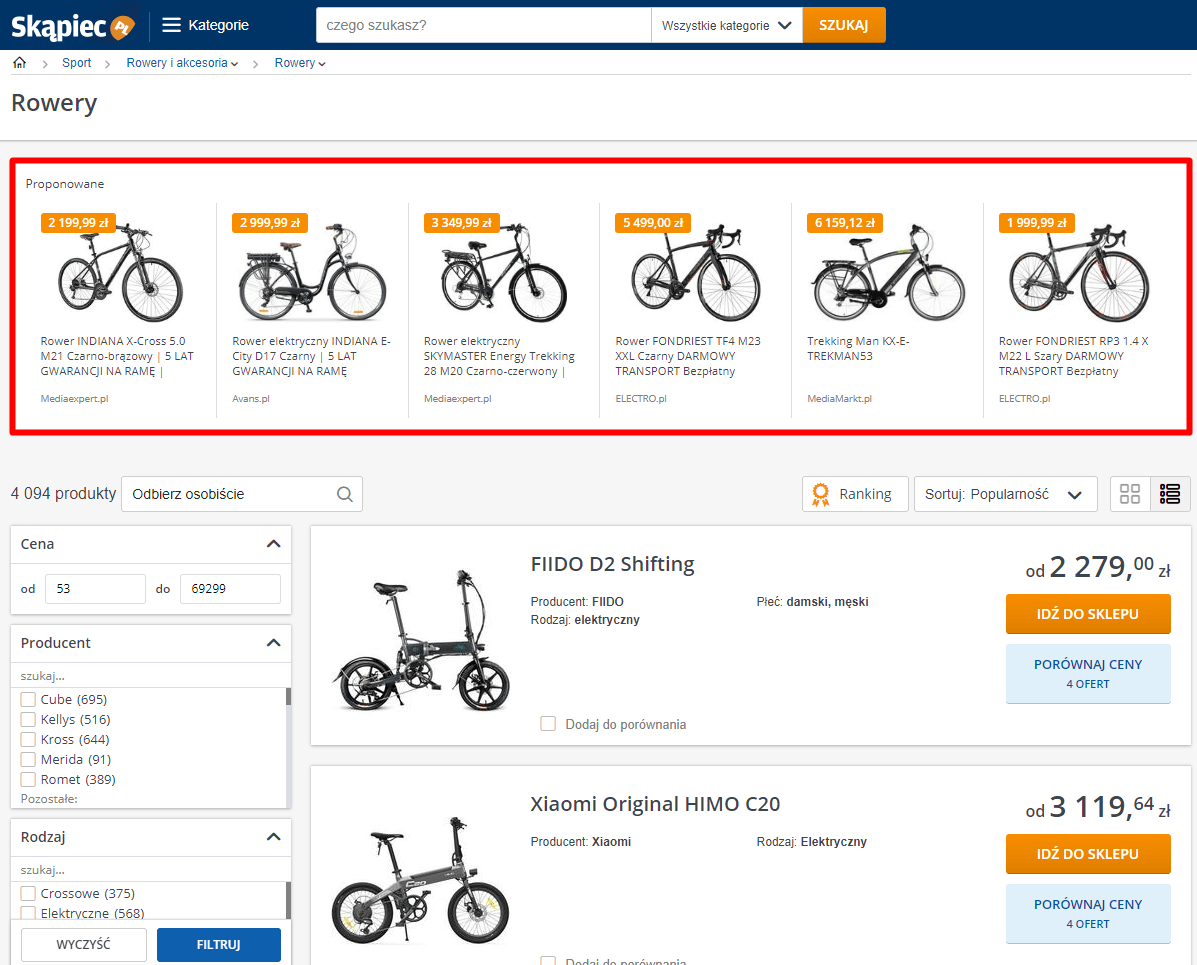This screenshot has height=965, width=1197.
Task: Click the WYCZYŚĆ clear filters button
Action: tap(84, 944)
